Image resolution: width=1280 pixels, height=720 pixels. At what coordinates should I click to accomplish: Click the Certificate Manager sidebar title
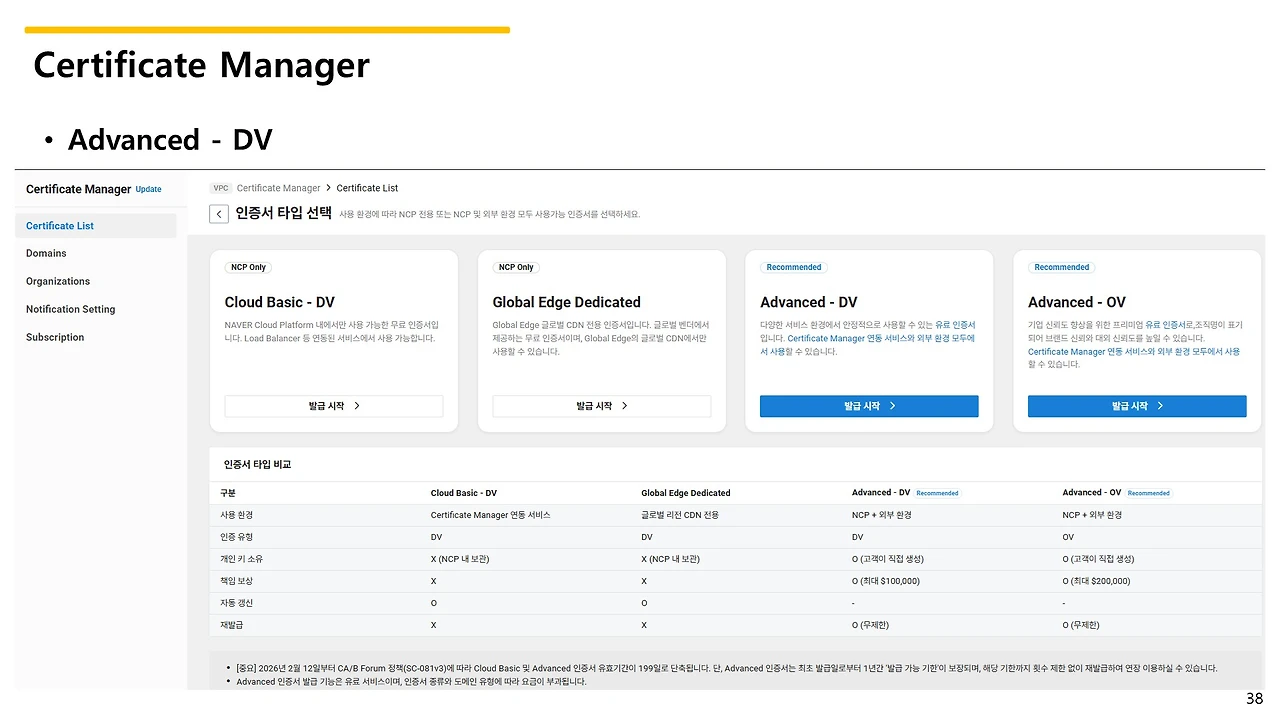click(x=78, y=189)
